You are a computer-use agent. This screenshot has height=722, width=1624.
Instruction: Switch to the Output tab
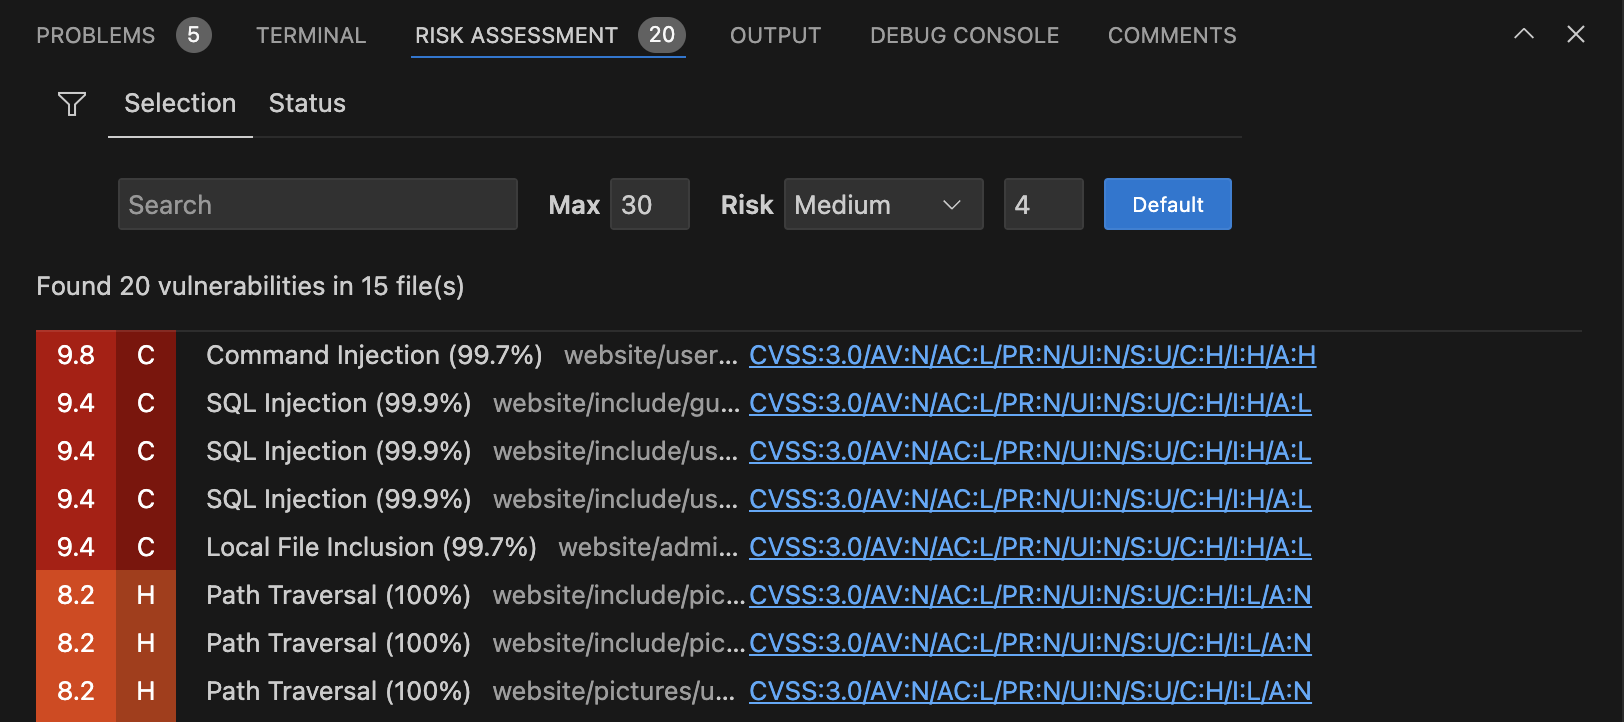point(775,35)
